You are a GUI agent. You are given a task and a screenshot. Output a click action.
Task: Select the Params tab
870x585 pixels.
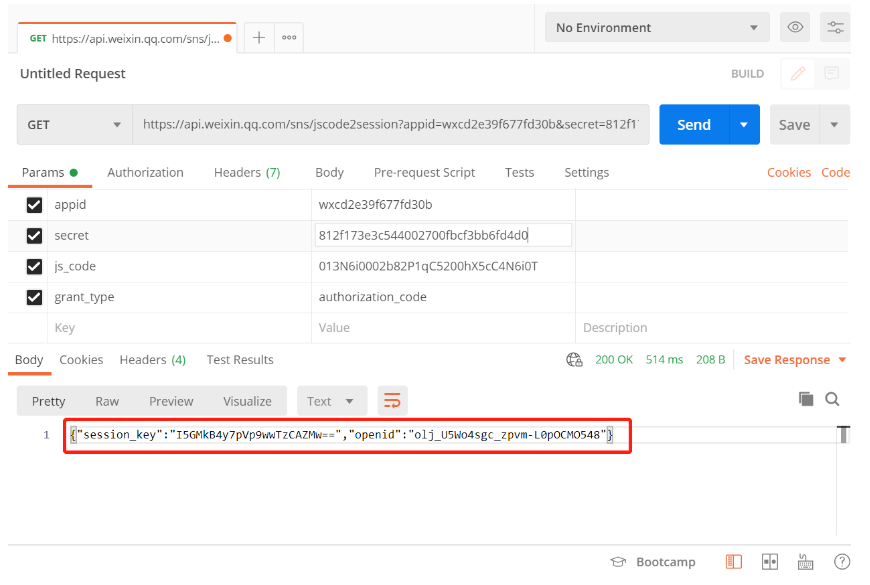49,173
